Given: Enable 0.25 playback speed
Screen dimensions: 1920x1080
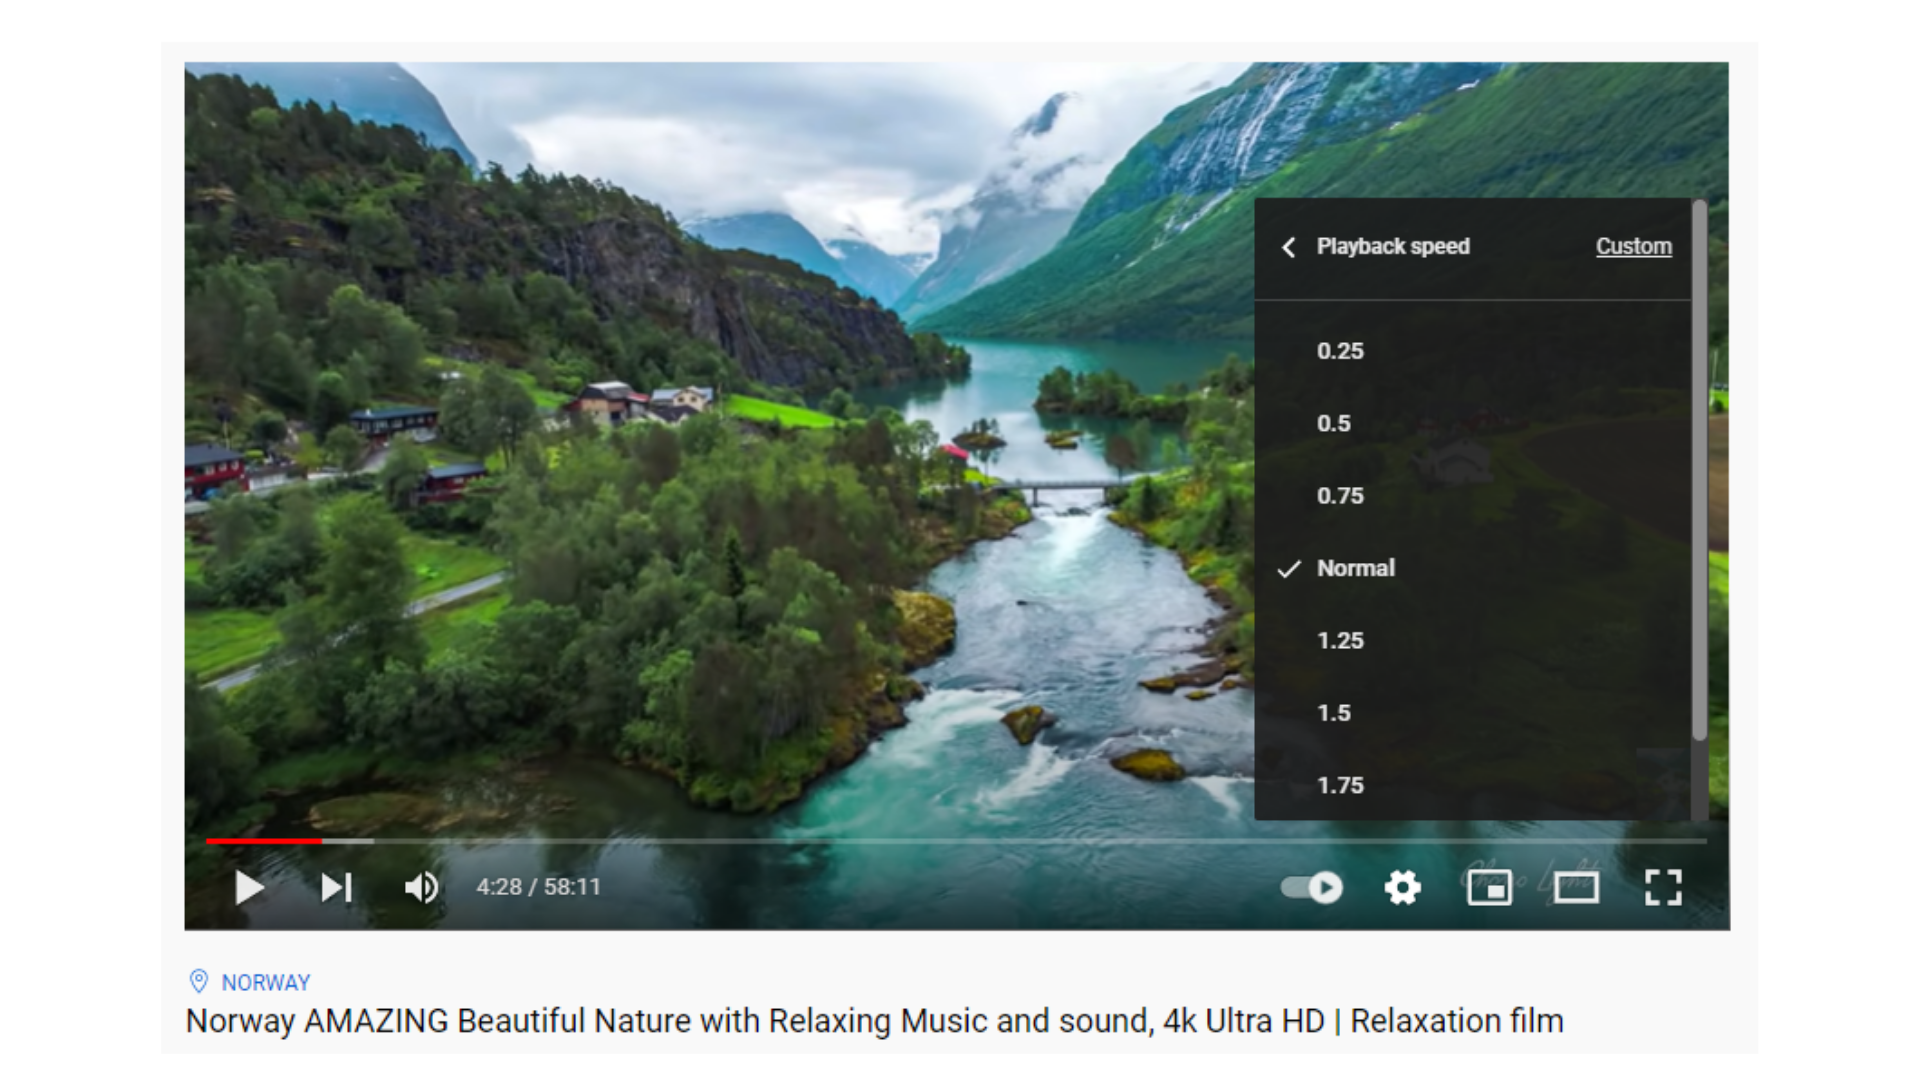Looking at the screenshot, I should pyautogui.click(x=1340, y=351).
